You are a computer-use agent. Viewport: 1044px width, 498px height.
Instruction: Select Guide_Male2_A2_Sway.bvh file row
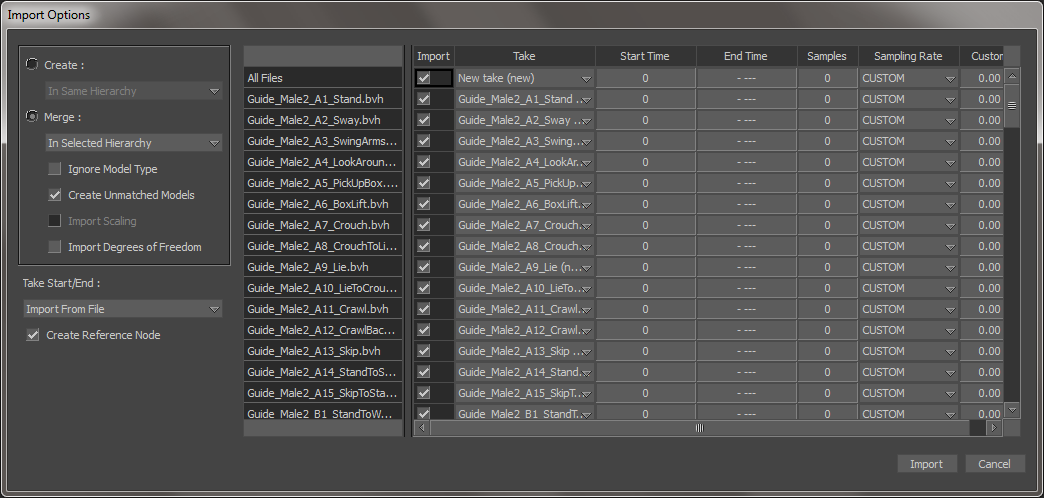(x=324, y=120)
